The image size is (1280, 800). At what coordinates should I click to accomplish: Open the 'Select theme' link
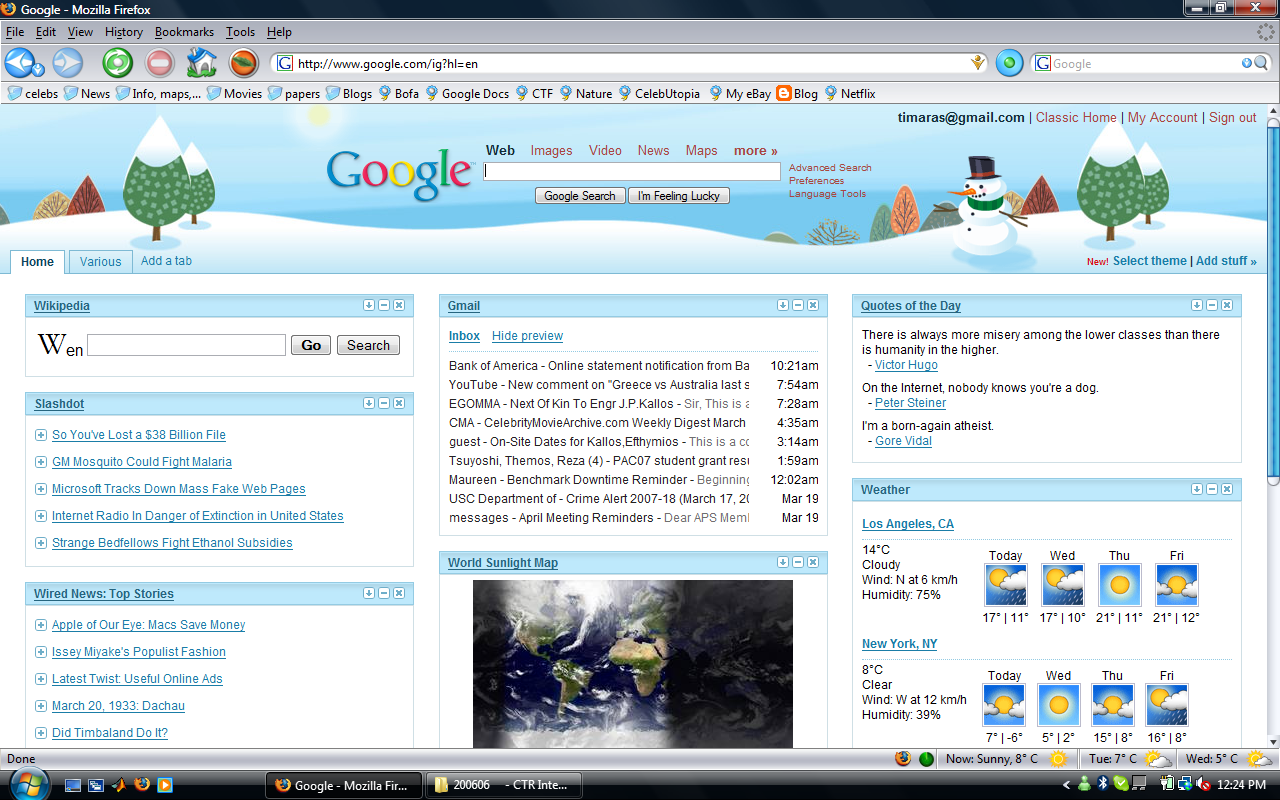coord(1149,261)
